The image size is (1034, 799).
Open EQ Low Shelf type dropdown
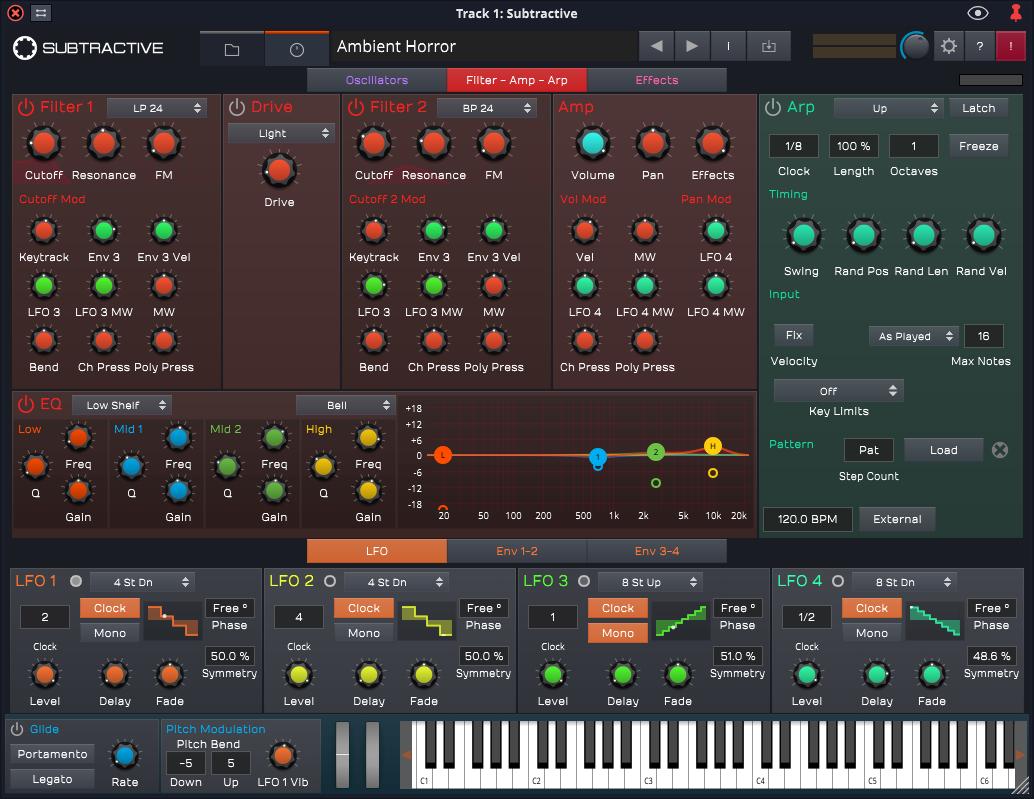(121, 405)
